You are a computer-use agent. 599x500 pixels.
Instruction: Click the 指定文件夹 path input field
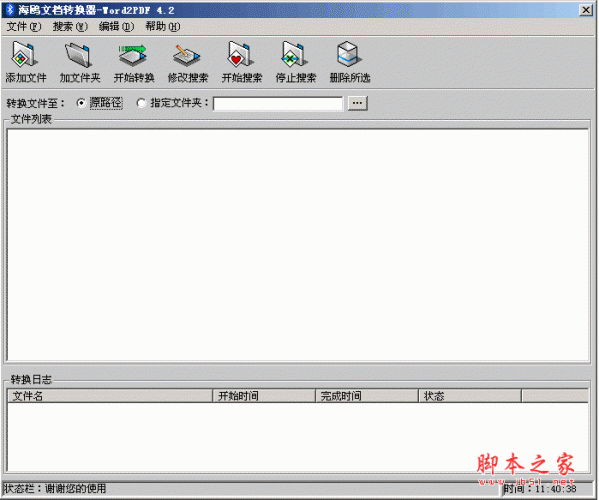tap(278, 104)
